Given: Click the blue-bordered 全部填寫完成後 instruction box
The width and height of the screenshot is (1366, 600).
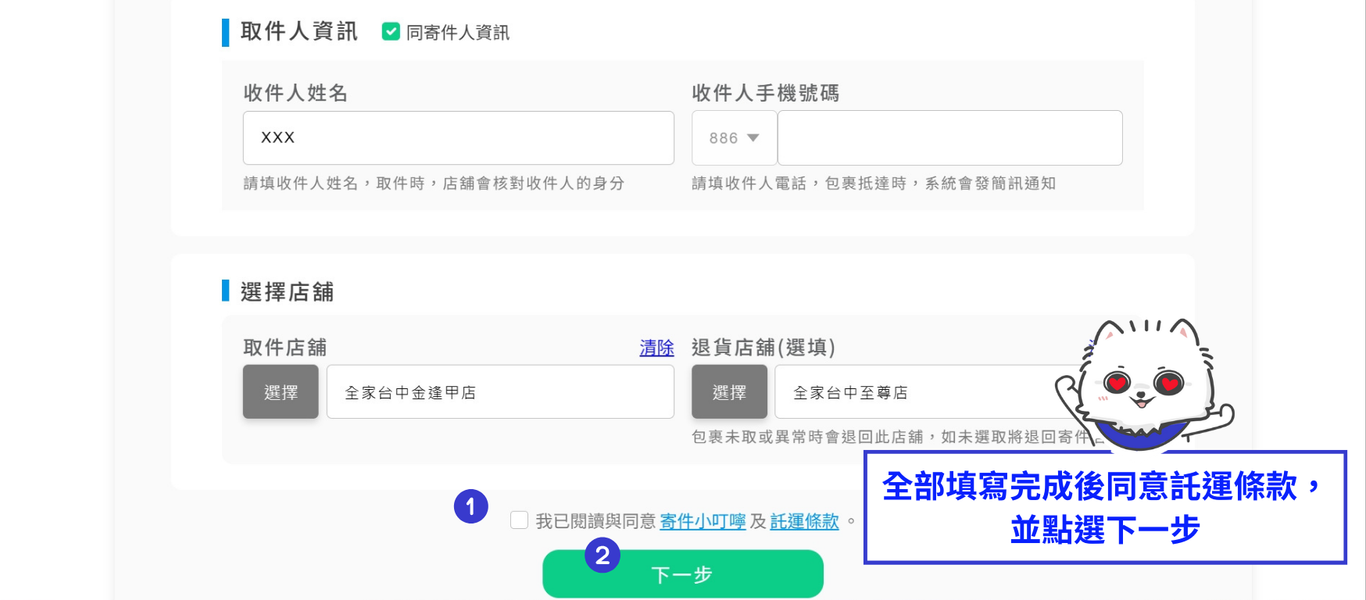Looking at the screenshot, I should pyautogui.click(x=1105, y=507).
